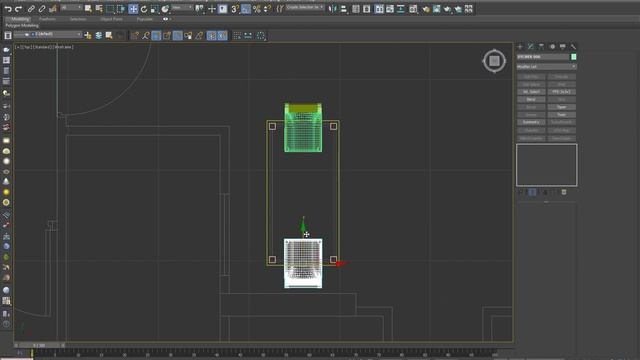Viewport: 640px width, 360px height.
Task: Toggle the ribbon display button
Action: click(x=379, y=9)
